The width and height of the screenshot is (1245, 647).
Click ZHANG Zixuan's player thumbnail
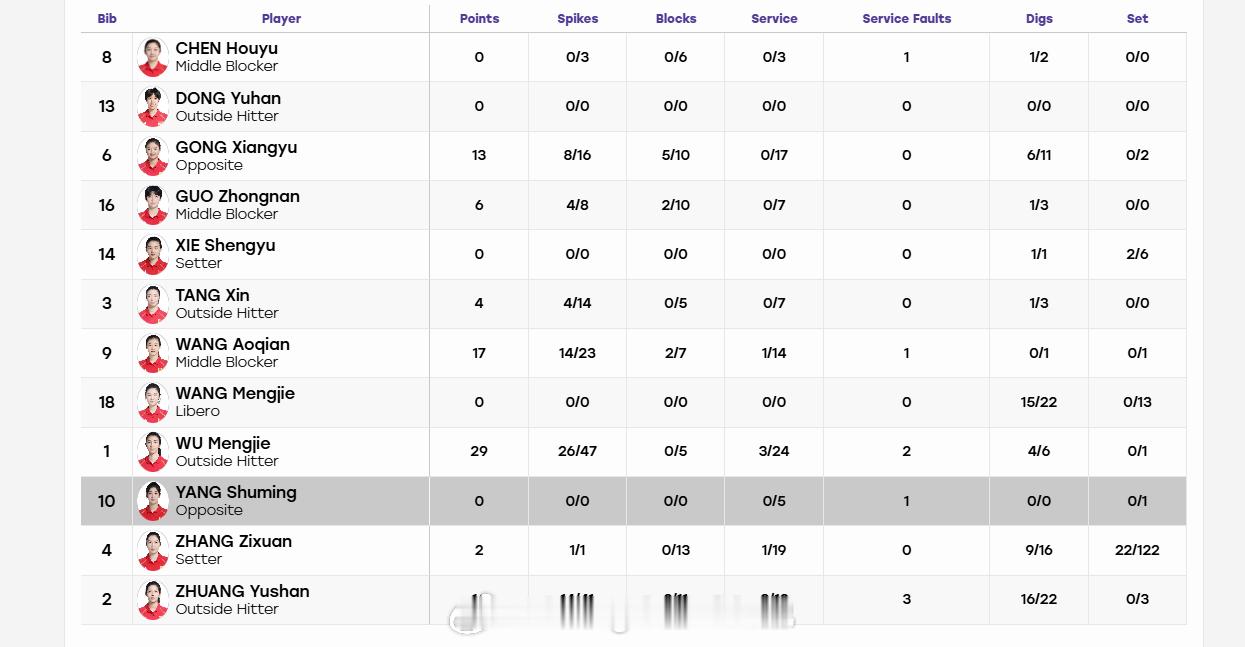[x=153, y=550]
